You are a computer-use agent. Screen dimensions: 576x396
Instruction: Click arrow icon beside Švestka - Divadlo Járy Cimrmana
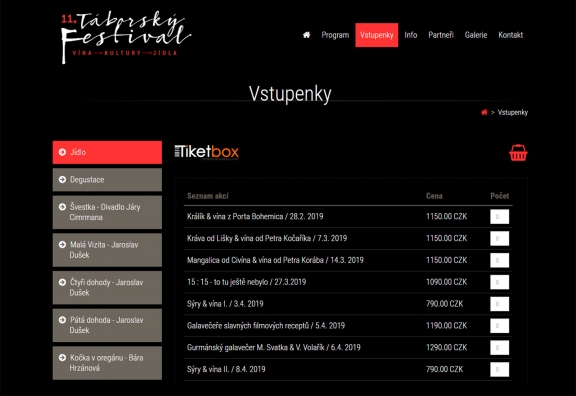click(x=62, y=207)
